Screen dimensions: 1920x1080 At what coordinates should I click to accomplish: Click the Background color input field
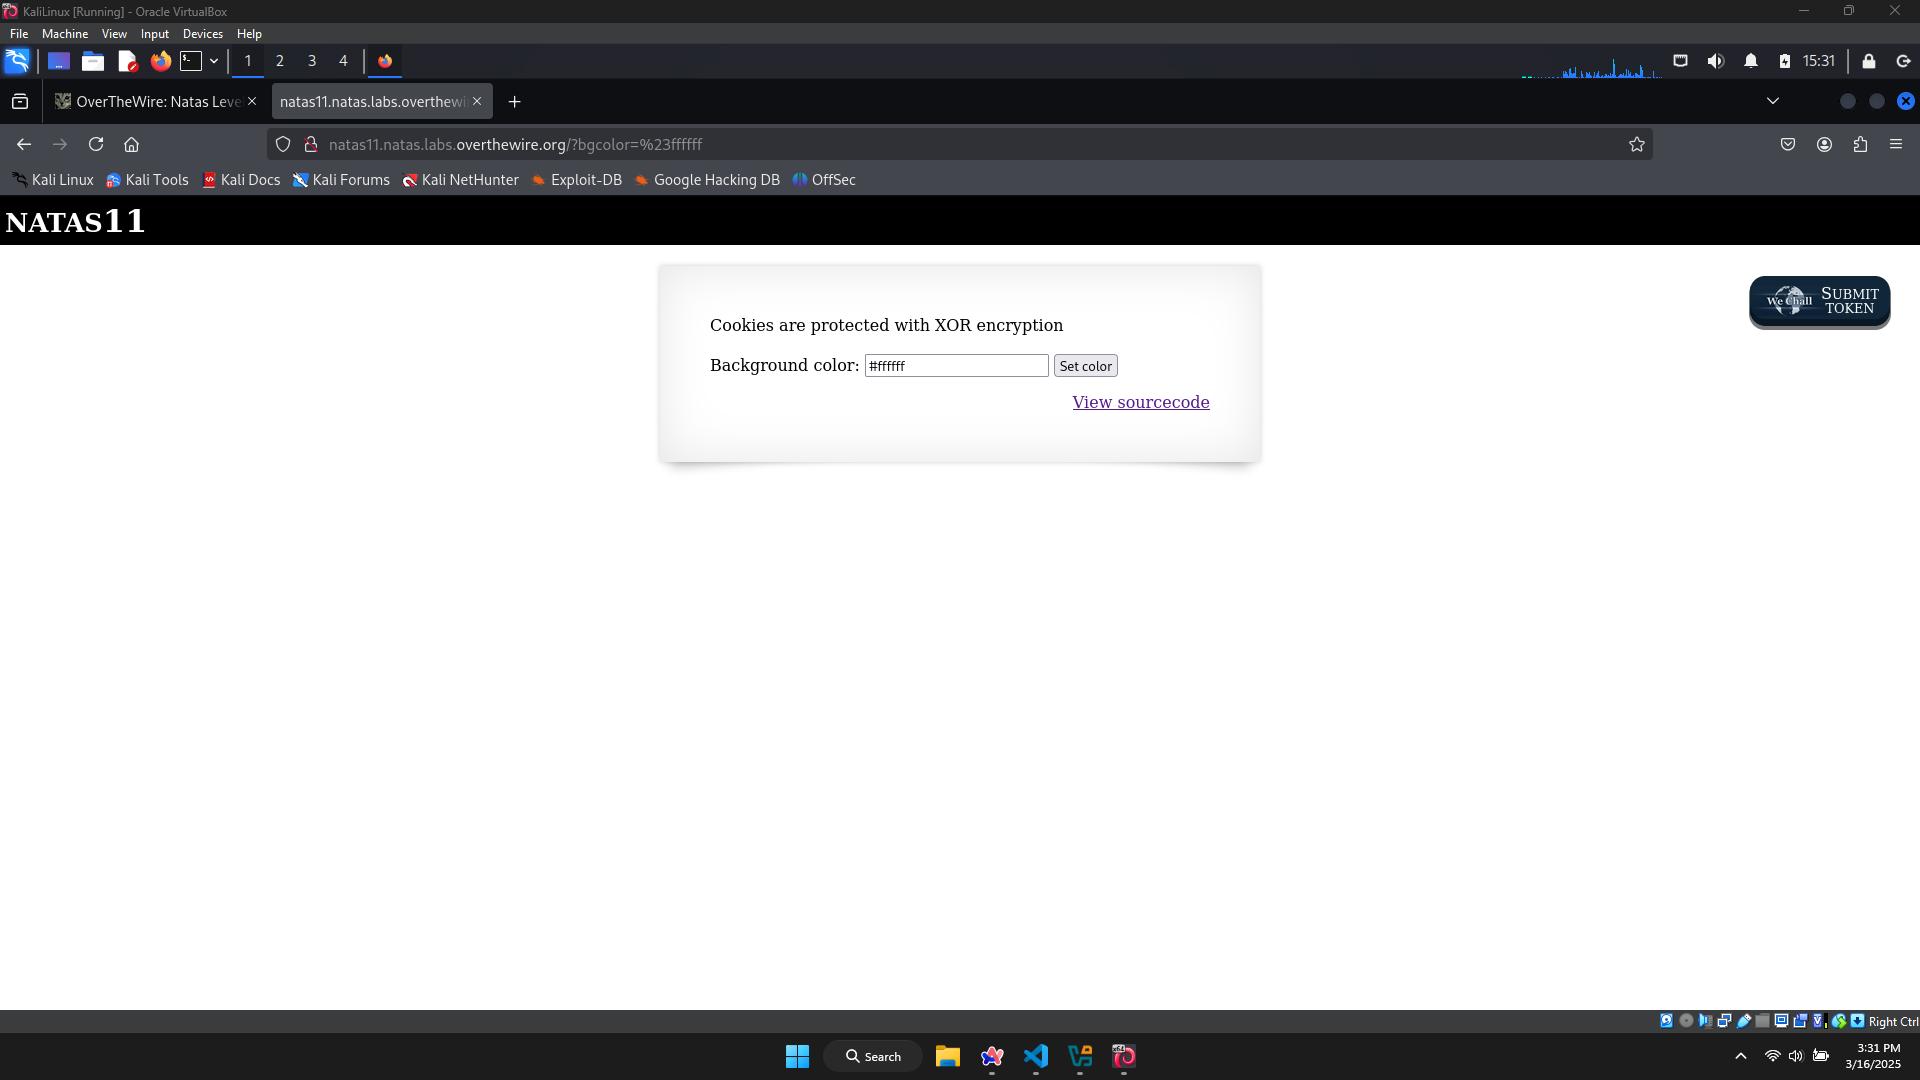coord(957,366)
